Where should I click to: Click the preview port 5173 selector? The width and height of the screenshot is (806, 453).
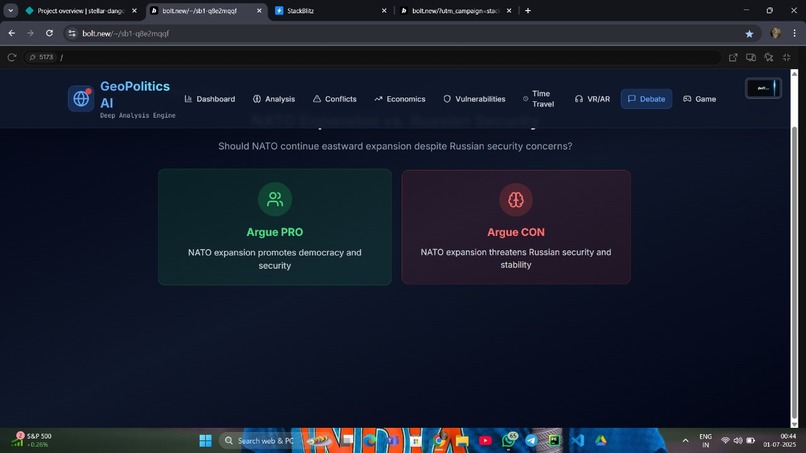(41, 57)
